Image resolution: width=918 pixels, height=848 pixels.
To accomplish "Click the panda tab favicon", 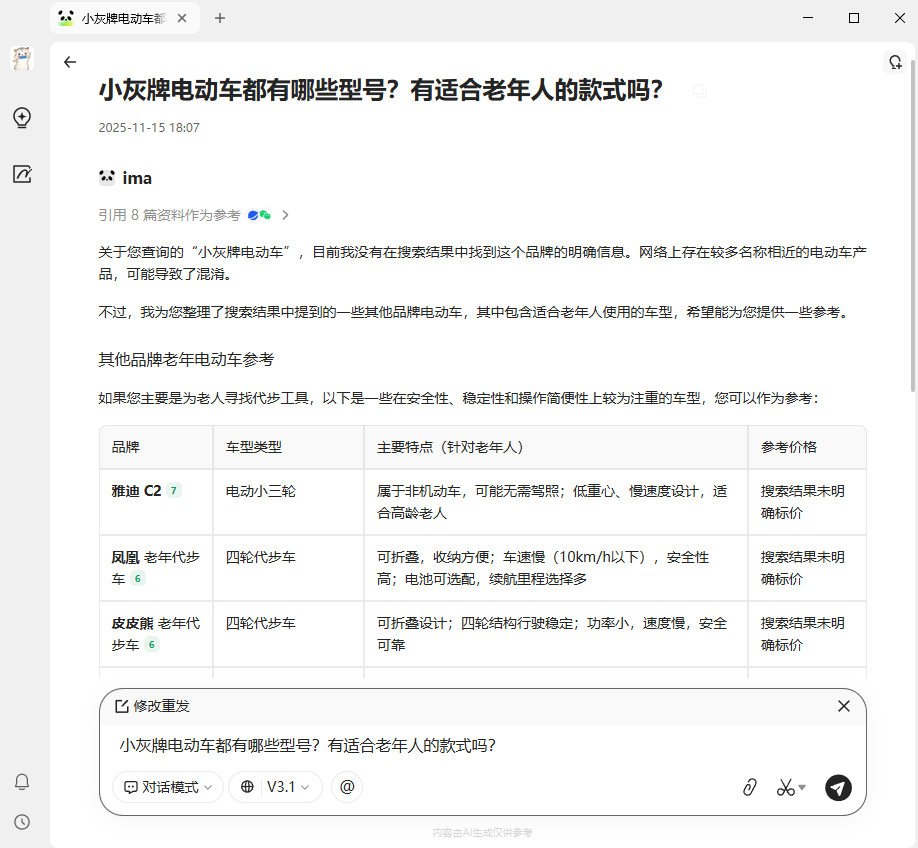I will tap(66, 18).
